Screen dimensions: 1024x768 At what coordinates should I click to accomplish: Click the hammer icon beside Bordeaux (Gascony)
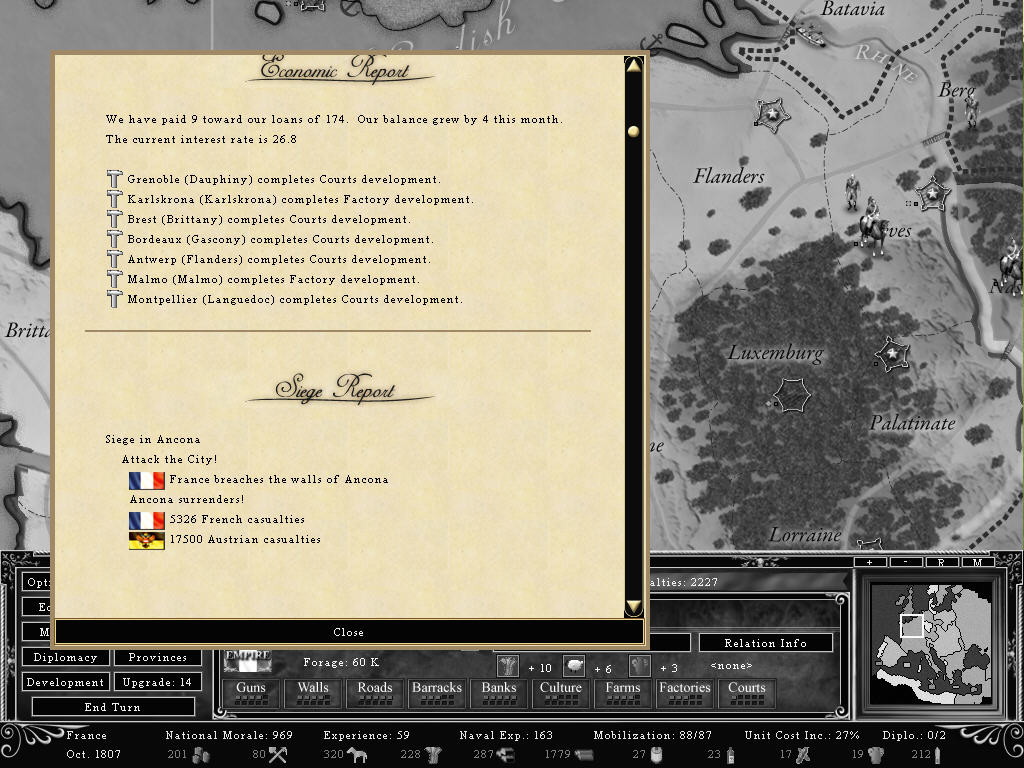coord(114,239)
